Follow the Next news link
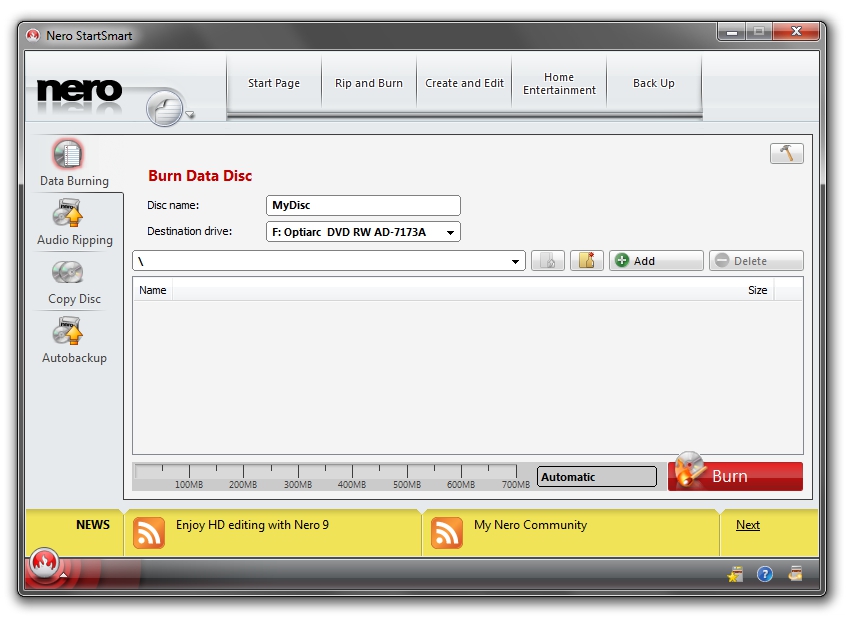 click(x=748, y=525)
